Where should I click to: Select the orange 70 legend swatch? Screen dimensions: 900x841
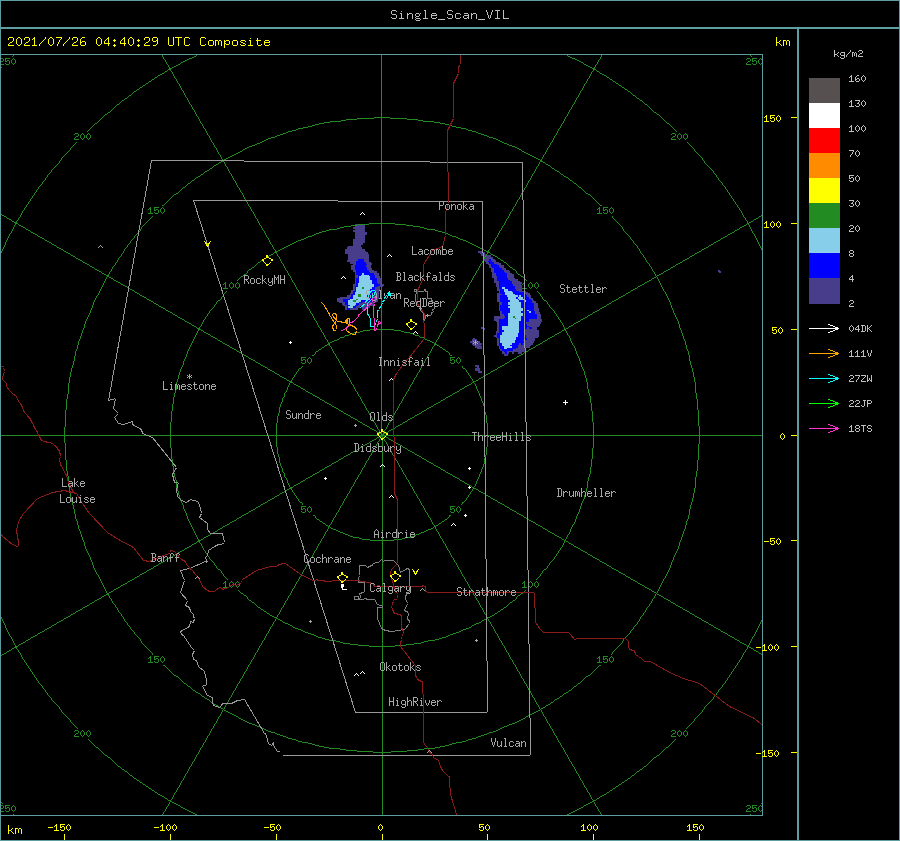point(824,165)
